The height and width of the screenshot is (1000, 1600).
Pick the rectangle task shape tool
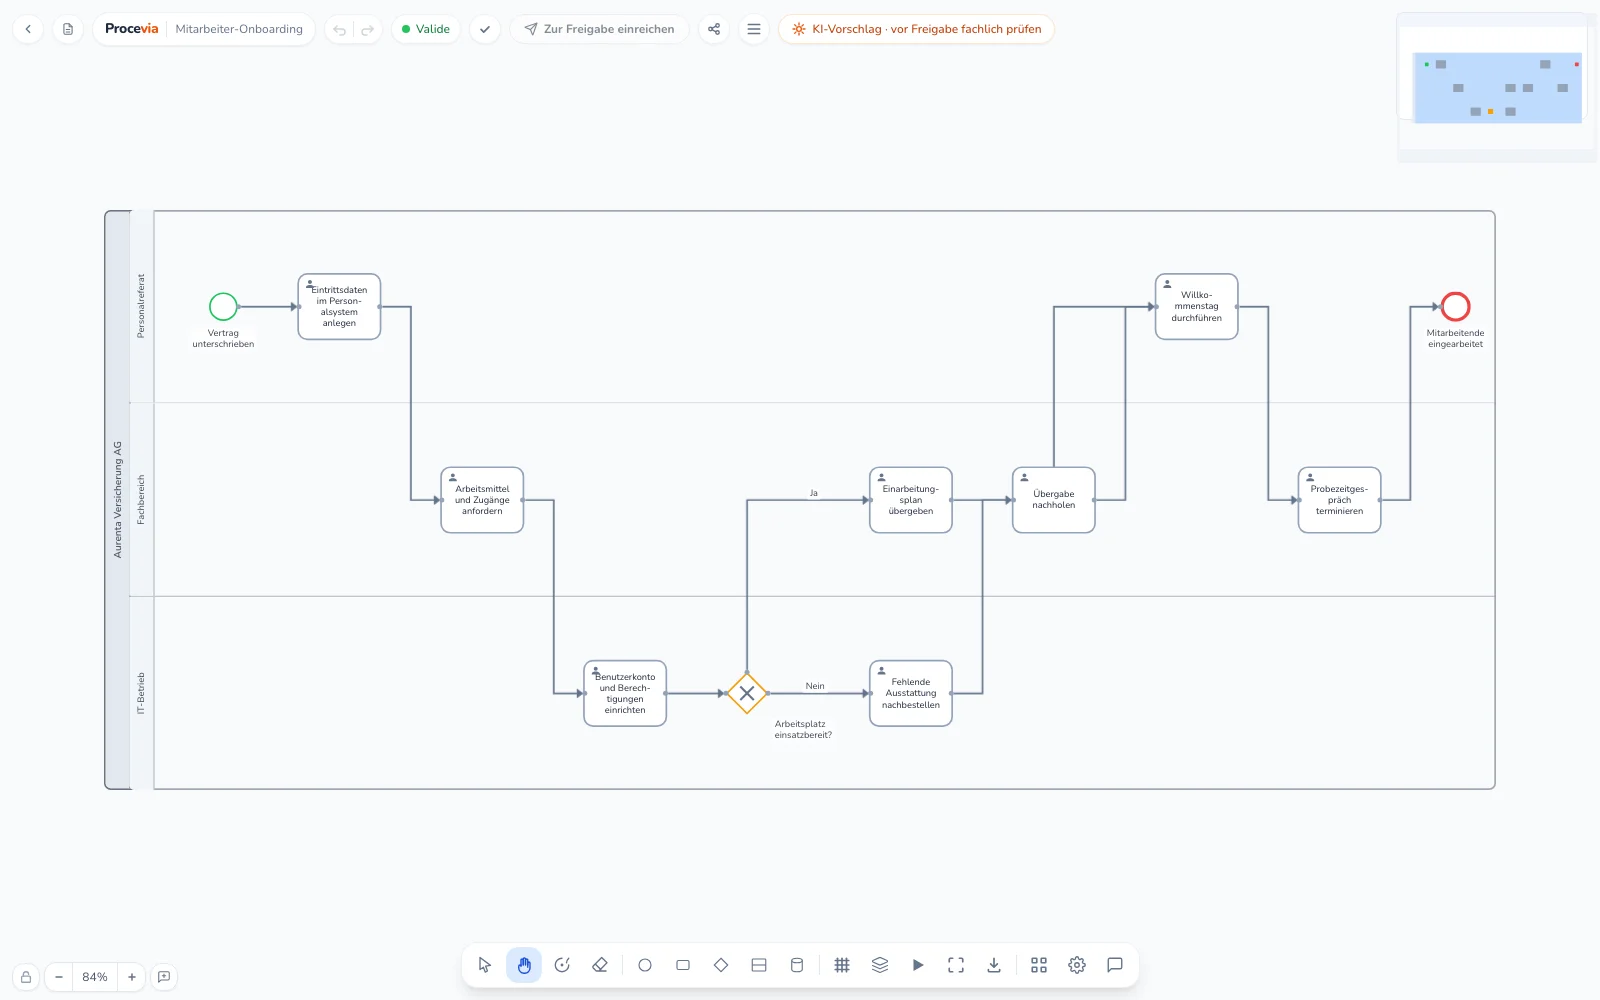[683, 965]
